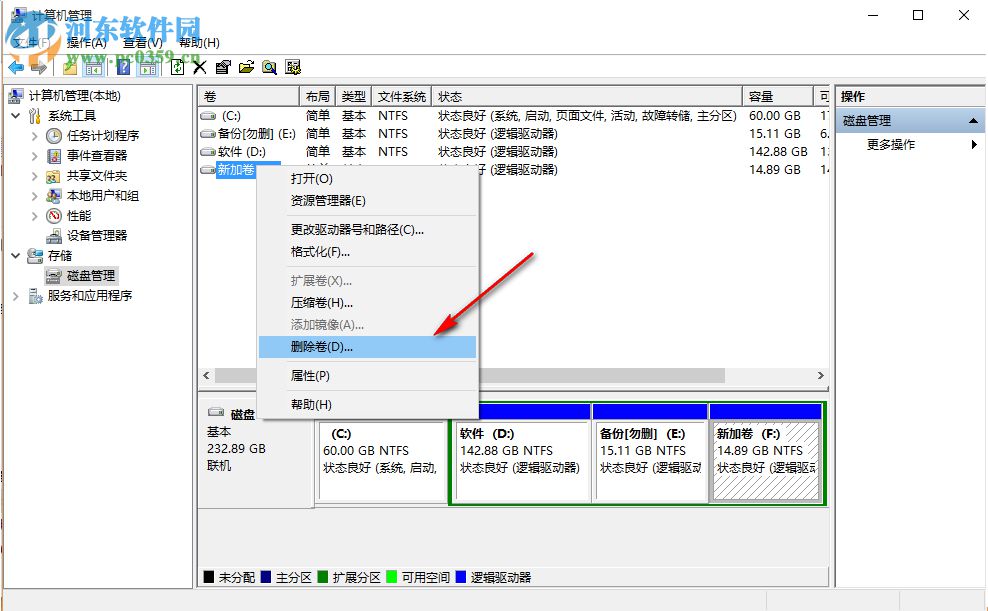The image size is (988, 611).
Task: Click the settings view toolbar icon
Action: point(293,67)
